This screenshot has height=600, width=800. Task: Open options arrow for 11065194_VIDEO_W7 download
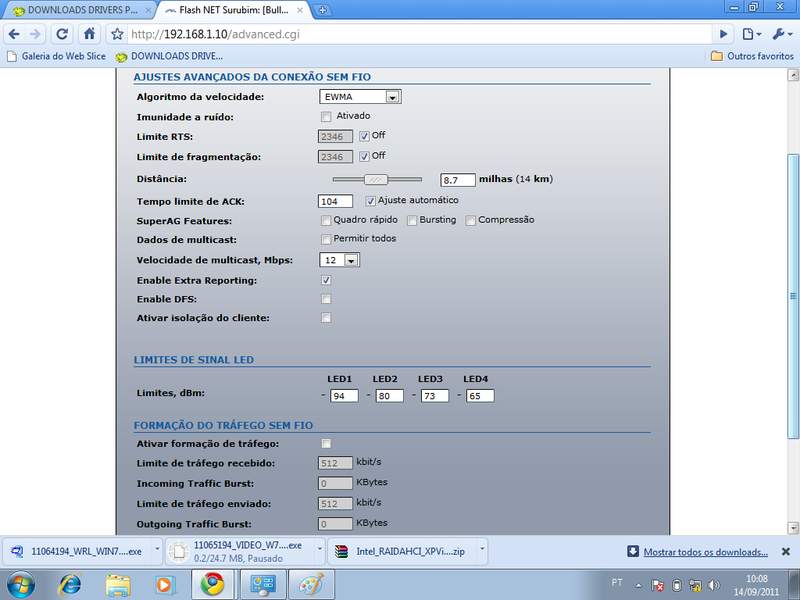pyautogui.click(x=320, y=549)
